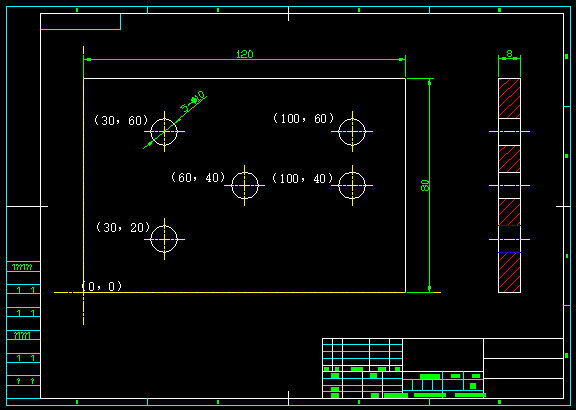The width and height of the screenshot is (576, 410).
Task: Click the 120 width dimension text
Action: pyautogui.click(x=245, y=54)
